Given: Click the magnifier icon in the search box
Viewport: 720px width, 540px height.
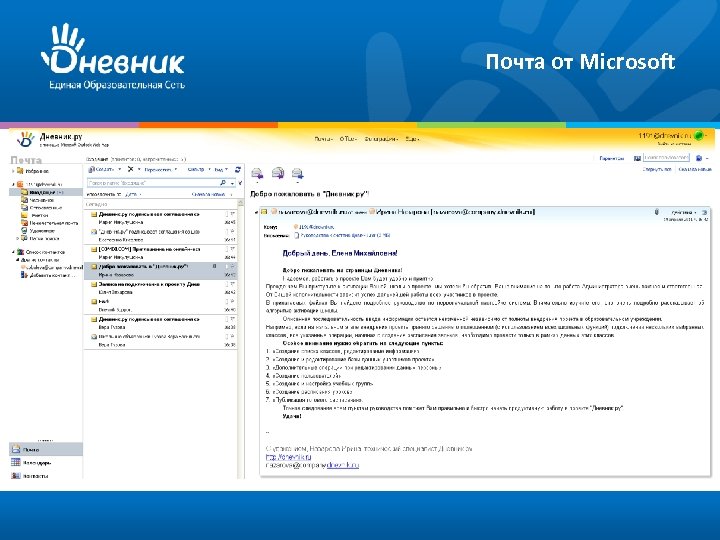Looking at the screenshot, I should point(223,183).
